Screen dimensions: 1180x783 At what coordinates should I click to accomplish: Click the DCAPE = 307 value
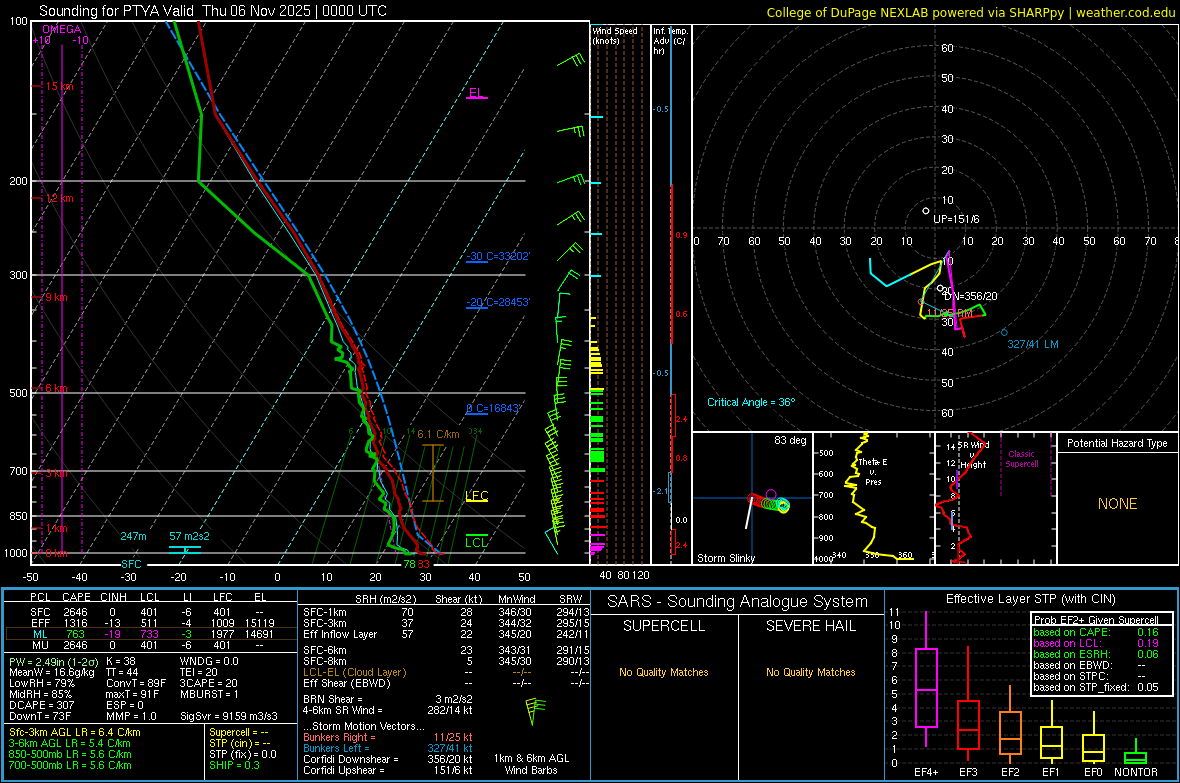tap(41, 705)
